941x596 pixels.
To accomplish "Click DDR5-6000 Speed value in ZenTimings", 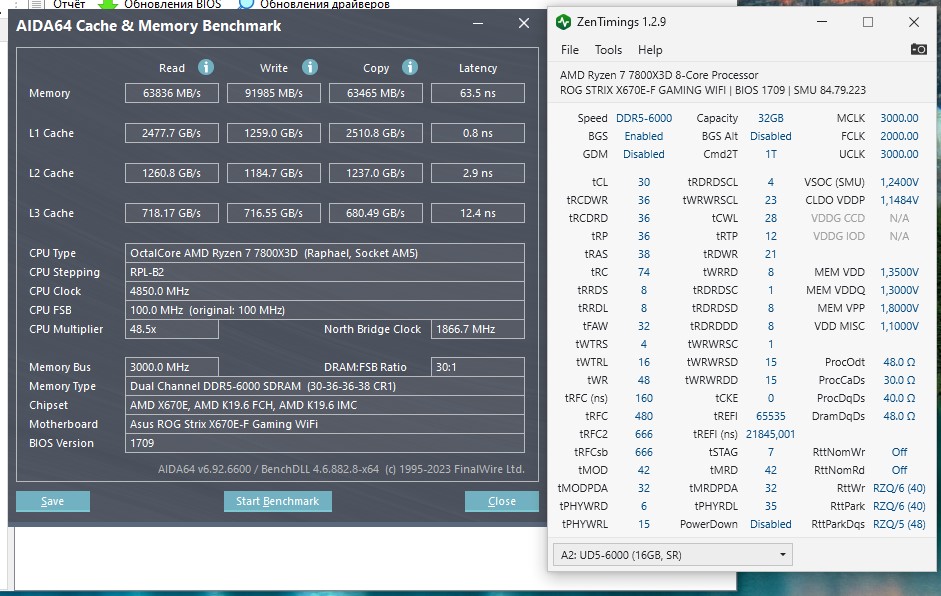I will [644, 118].
